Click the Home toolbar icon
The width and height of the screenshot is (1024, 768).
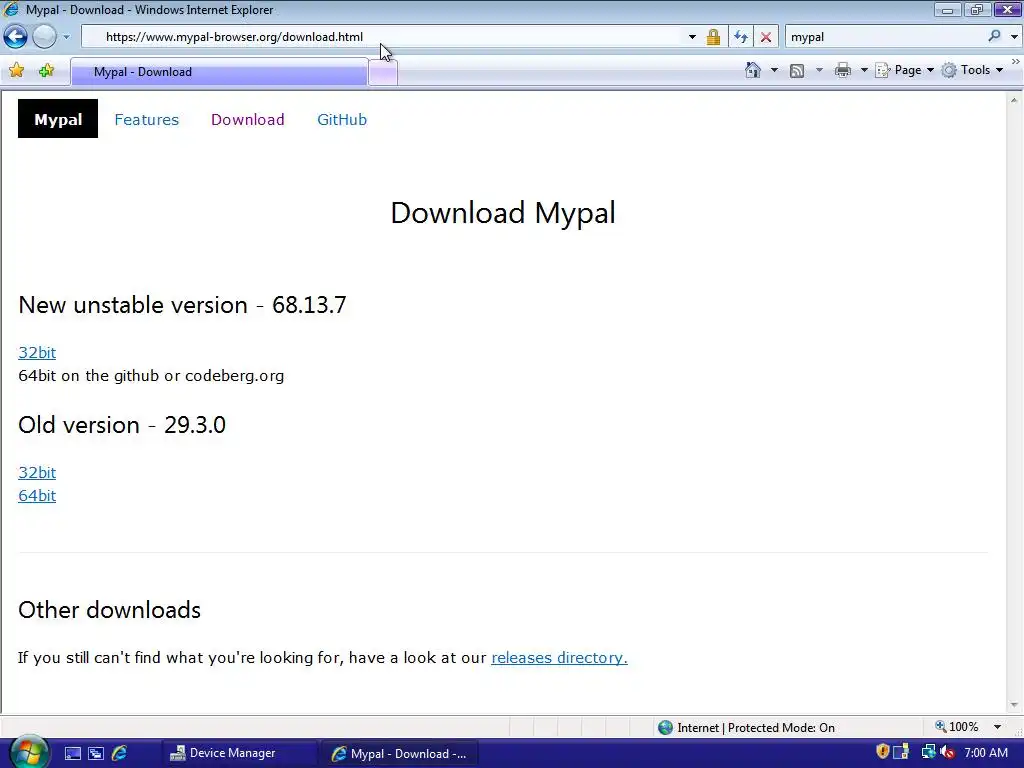(x=752, y=70)
